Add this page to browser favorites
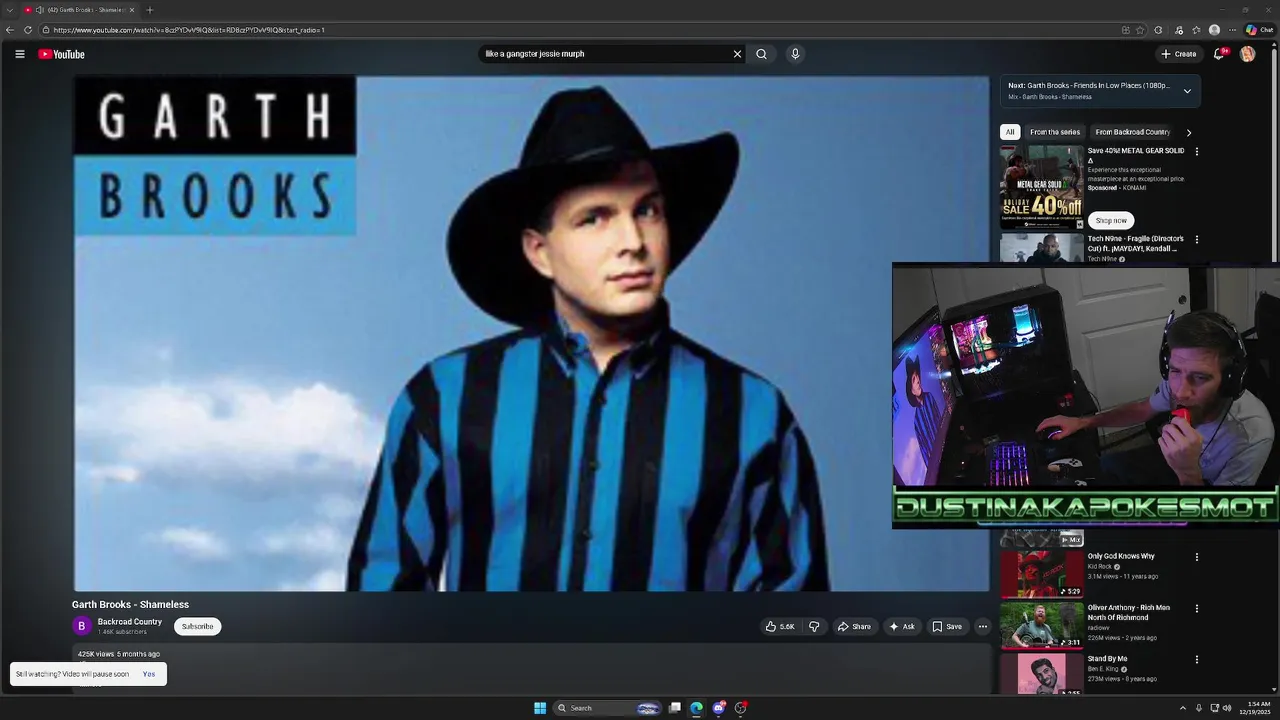This screenshot has height=720, width=1280. click(1140, 30)
